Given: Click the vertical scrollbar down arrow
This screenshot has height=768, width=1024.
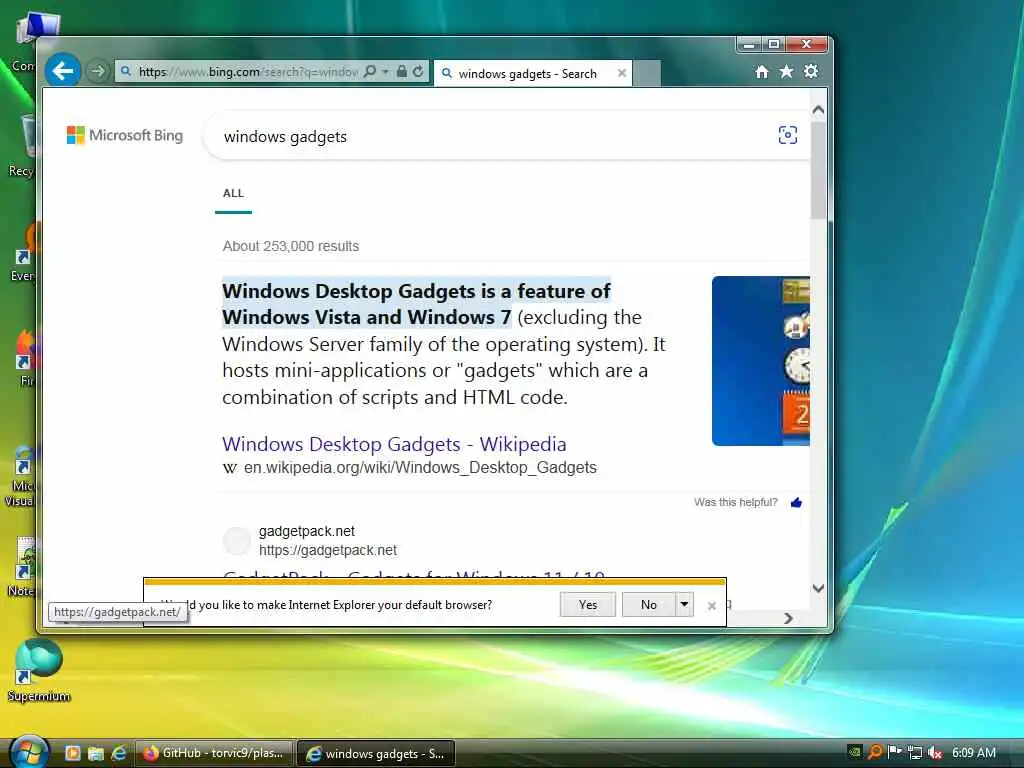Looking at the screenshot, I should click(x=818, y=588).
